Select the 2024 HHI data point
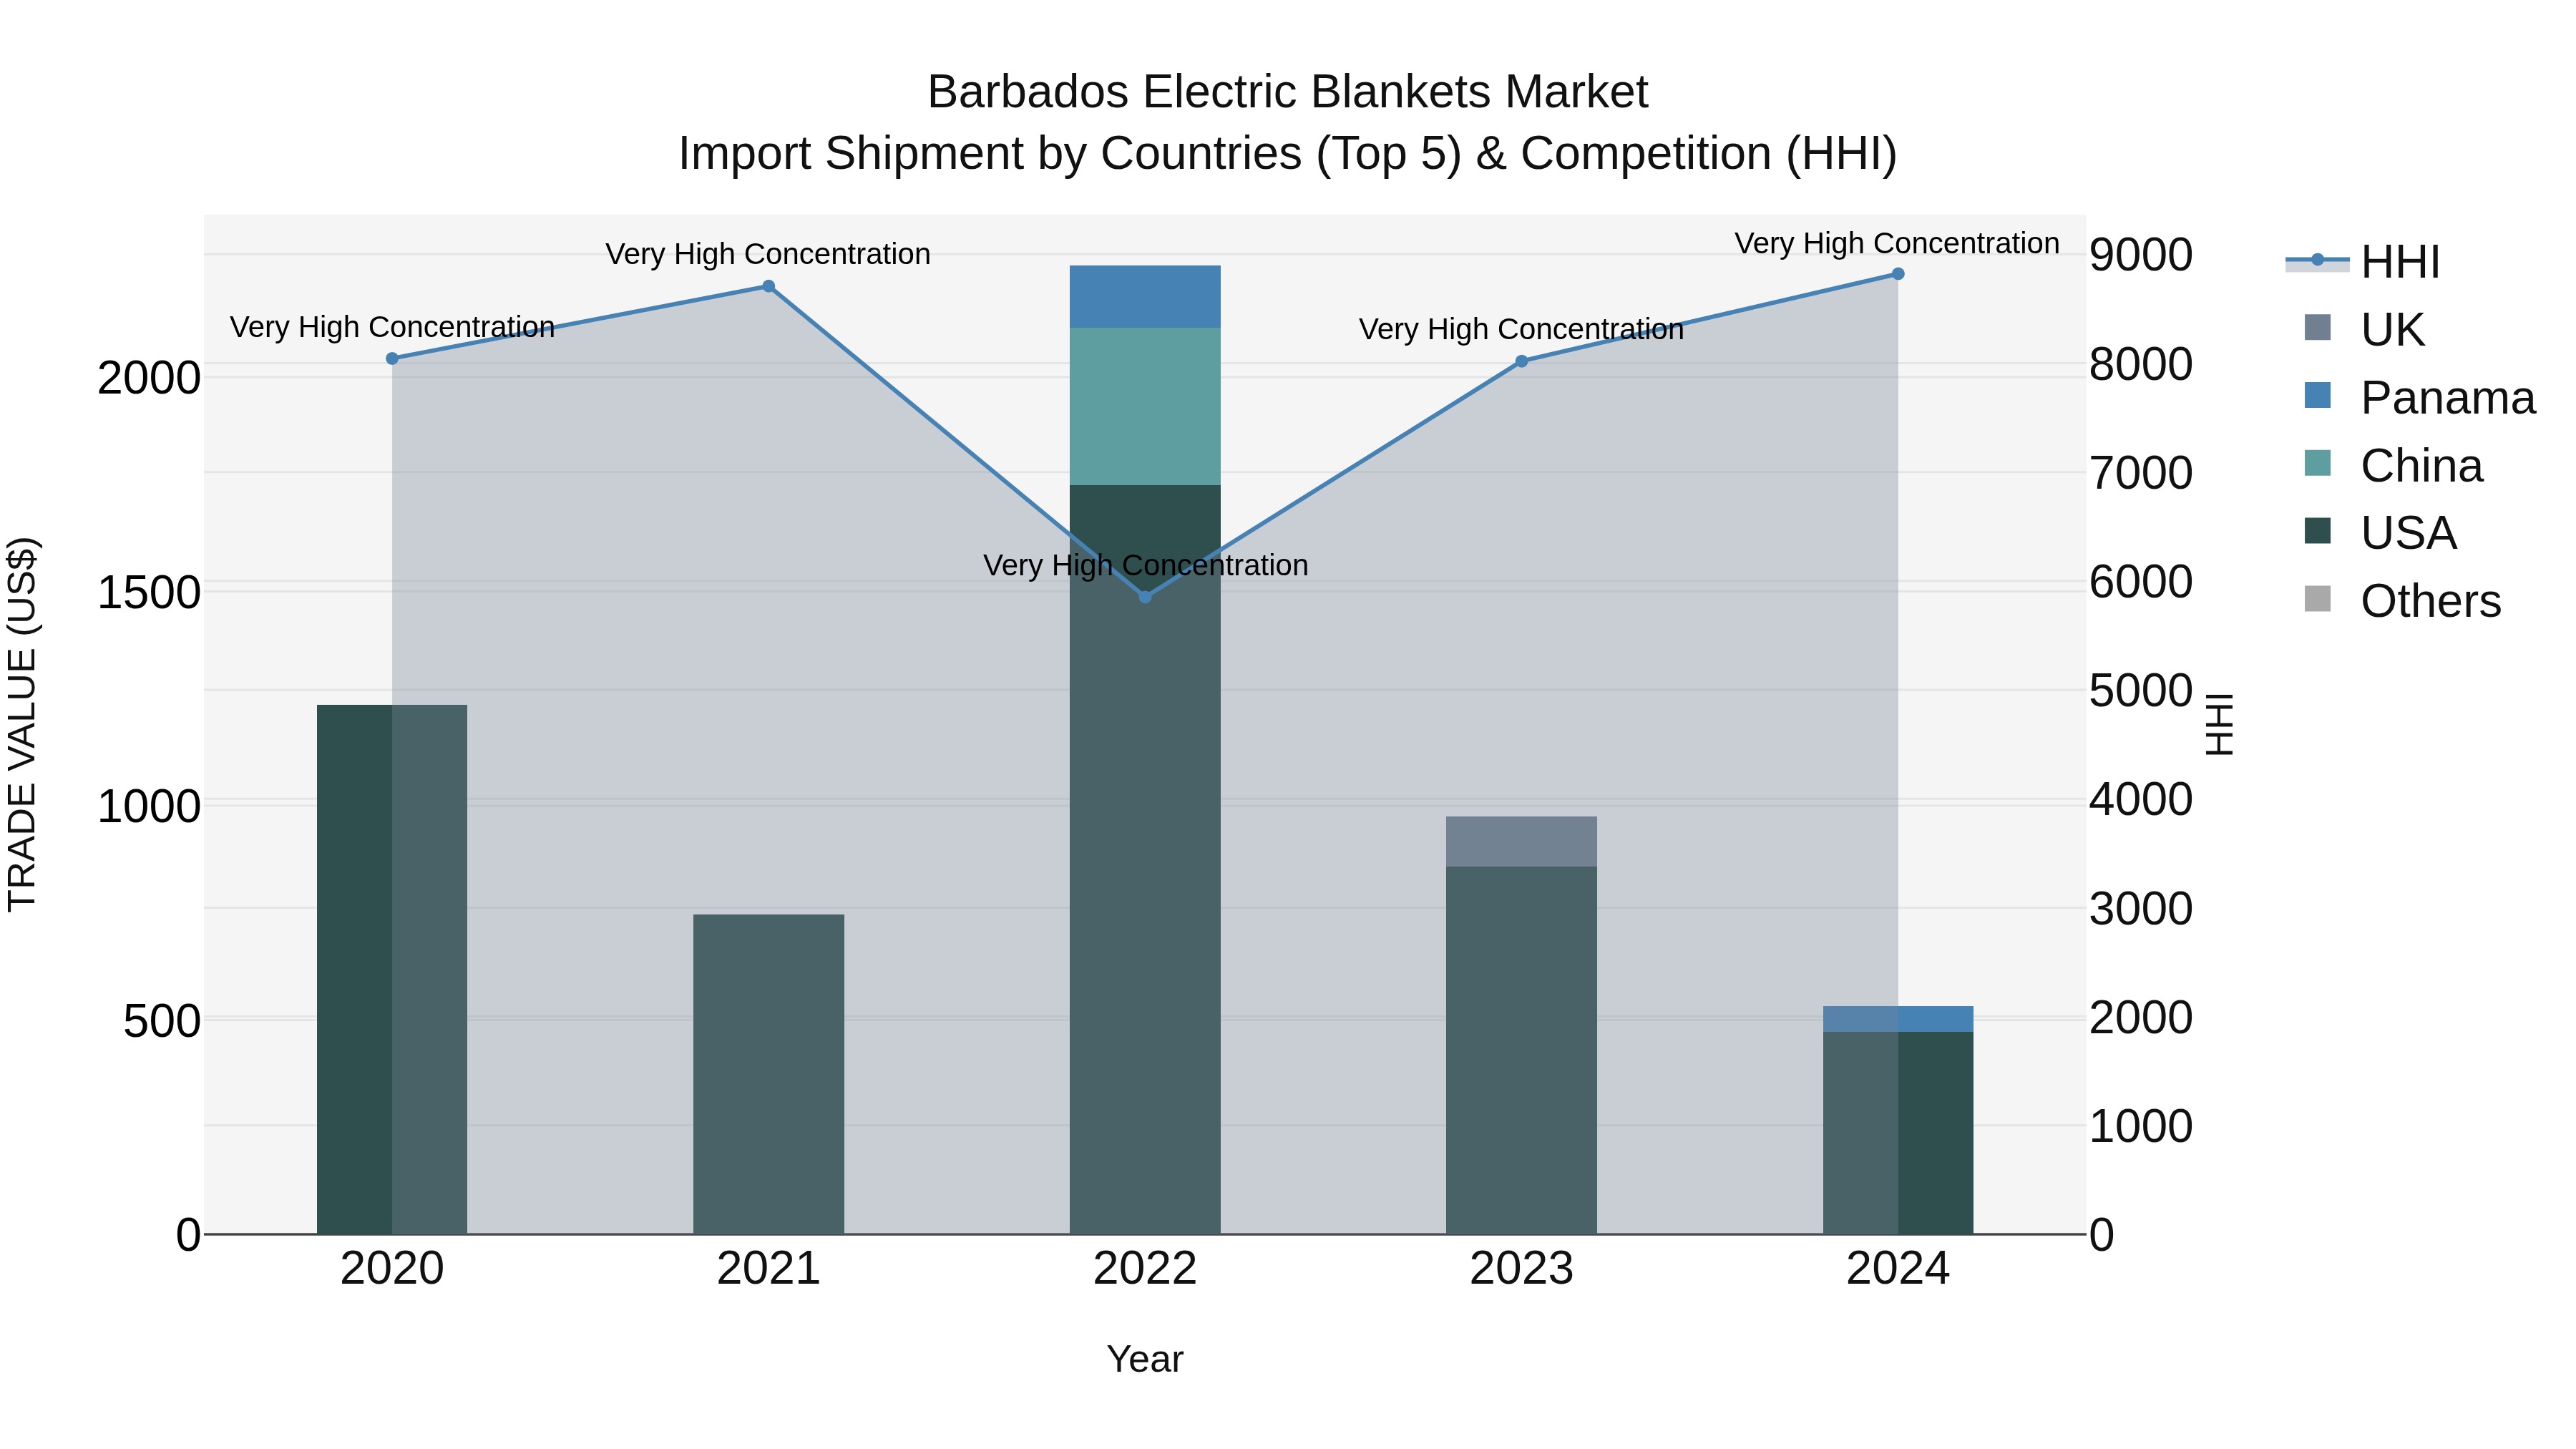2576x1449 pixels. click(1898, 274)
